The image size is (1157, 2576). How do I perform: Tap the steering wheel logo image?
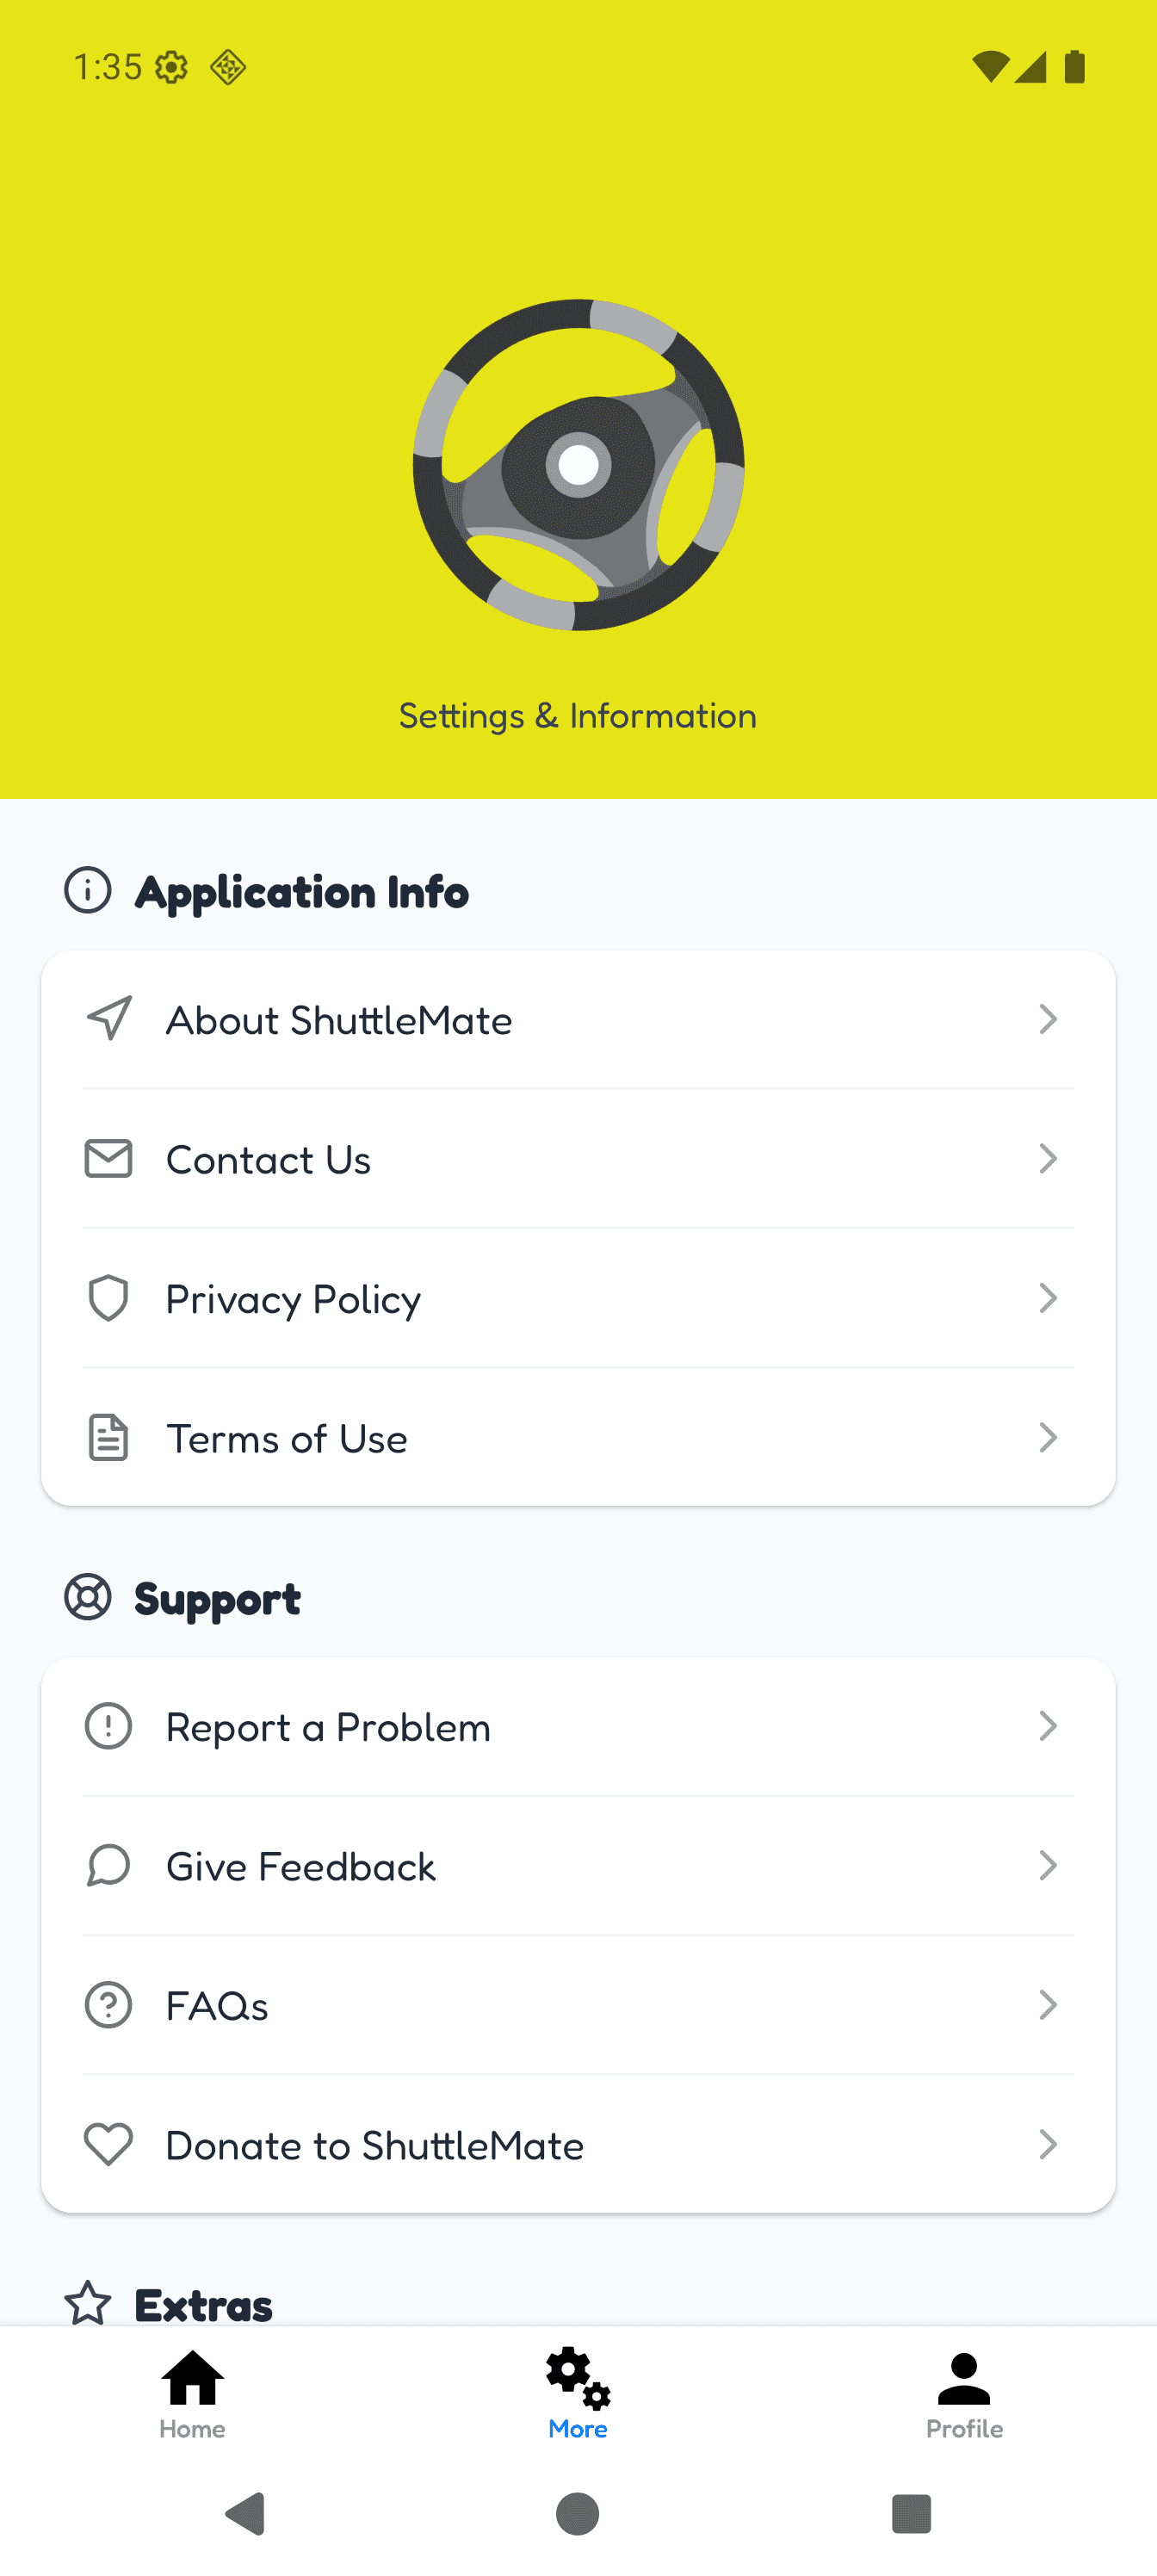(x=578, y=465)
